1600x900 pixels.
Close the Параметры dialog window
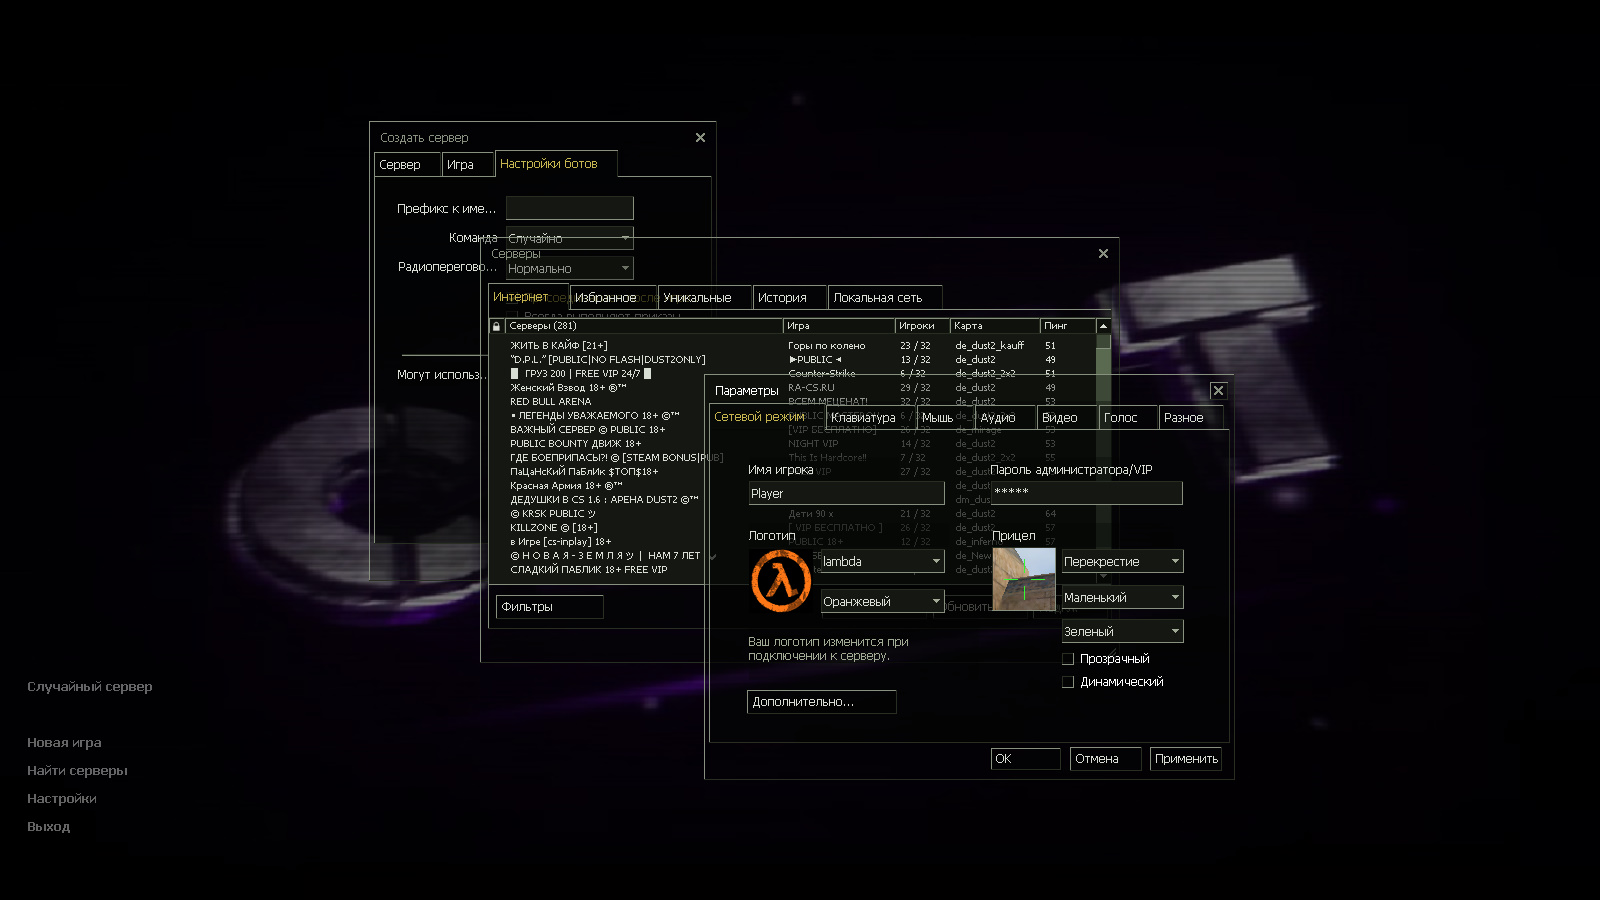pos(1218,391)
